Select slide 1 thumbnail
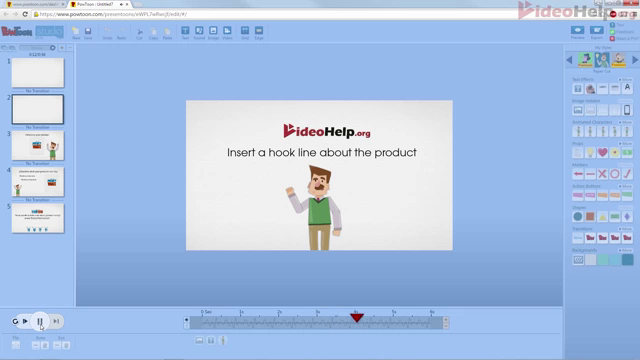Screen dimensions: 640x360 tap(38, 73)
